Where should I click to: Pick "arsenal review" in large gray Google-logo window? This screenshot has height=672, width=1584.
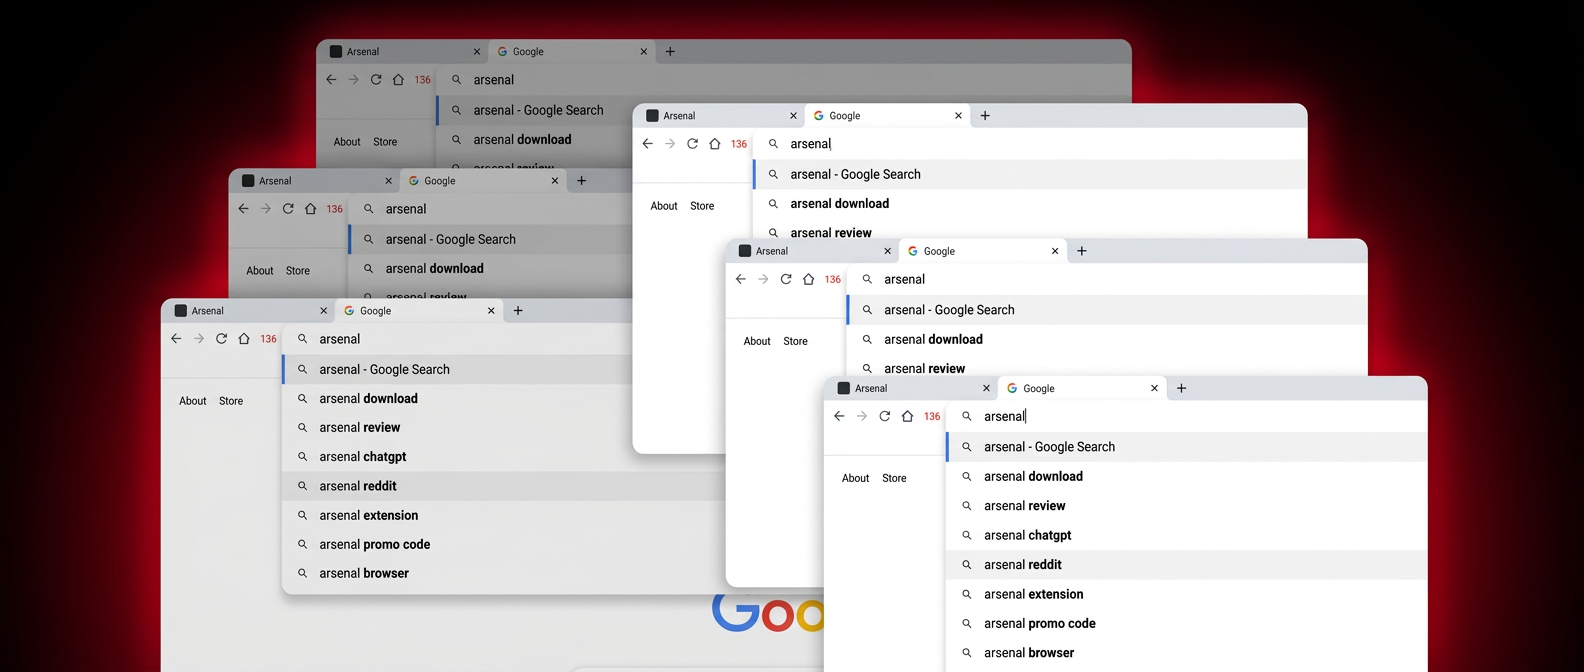click(x=457, y=427)
